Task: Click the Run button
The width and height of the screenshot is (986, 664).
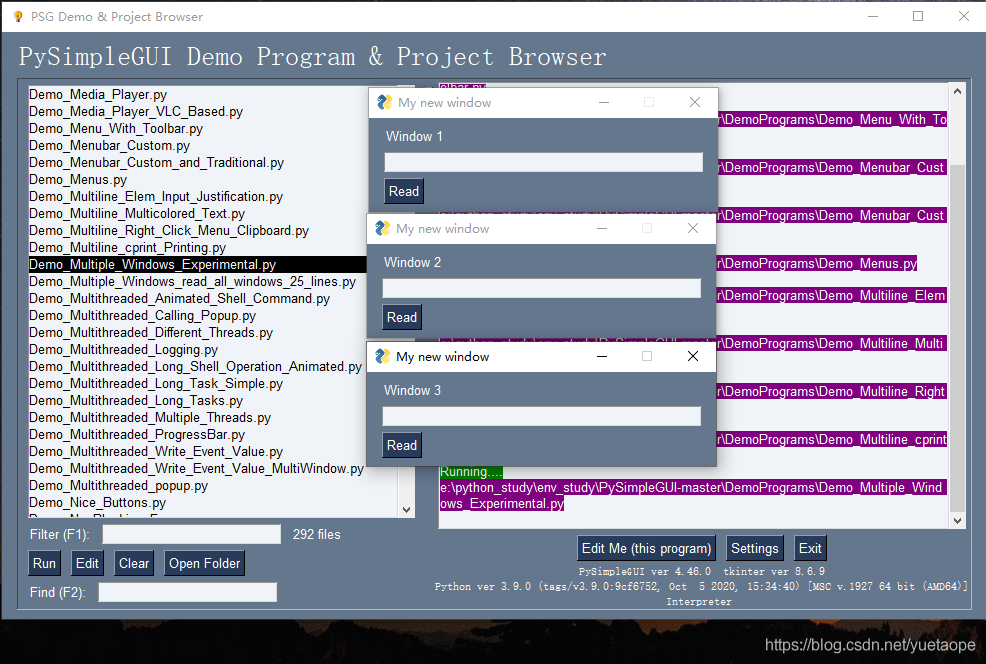Action: tap(44, 563)
